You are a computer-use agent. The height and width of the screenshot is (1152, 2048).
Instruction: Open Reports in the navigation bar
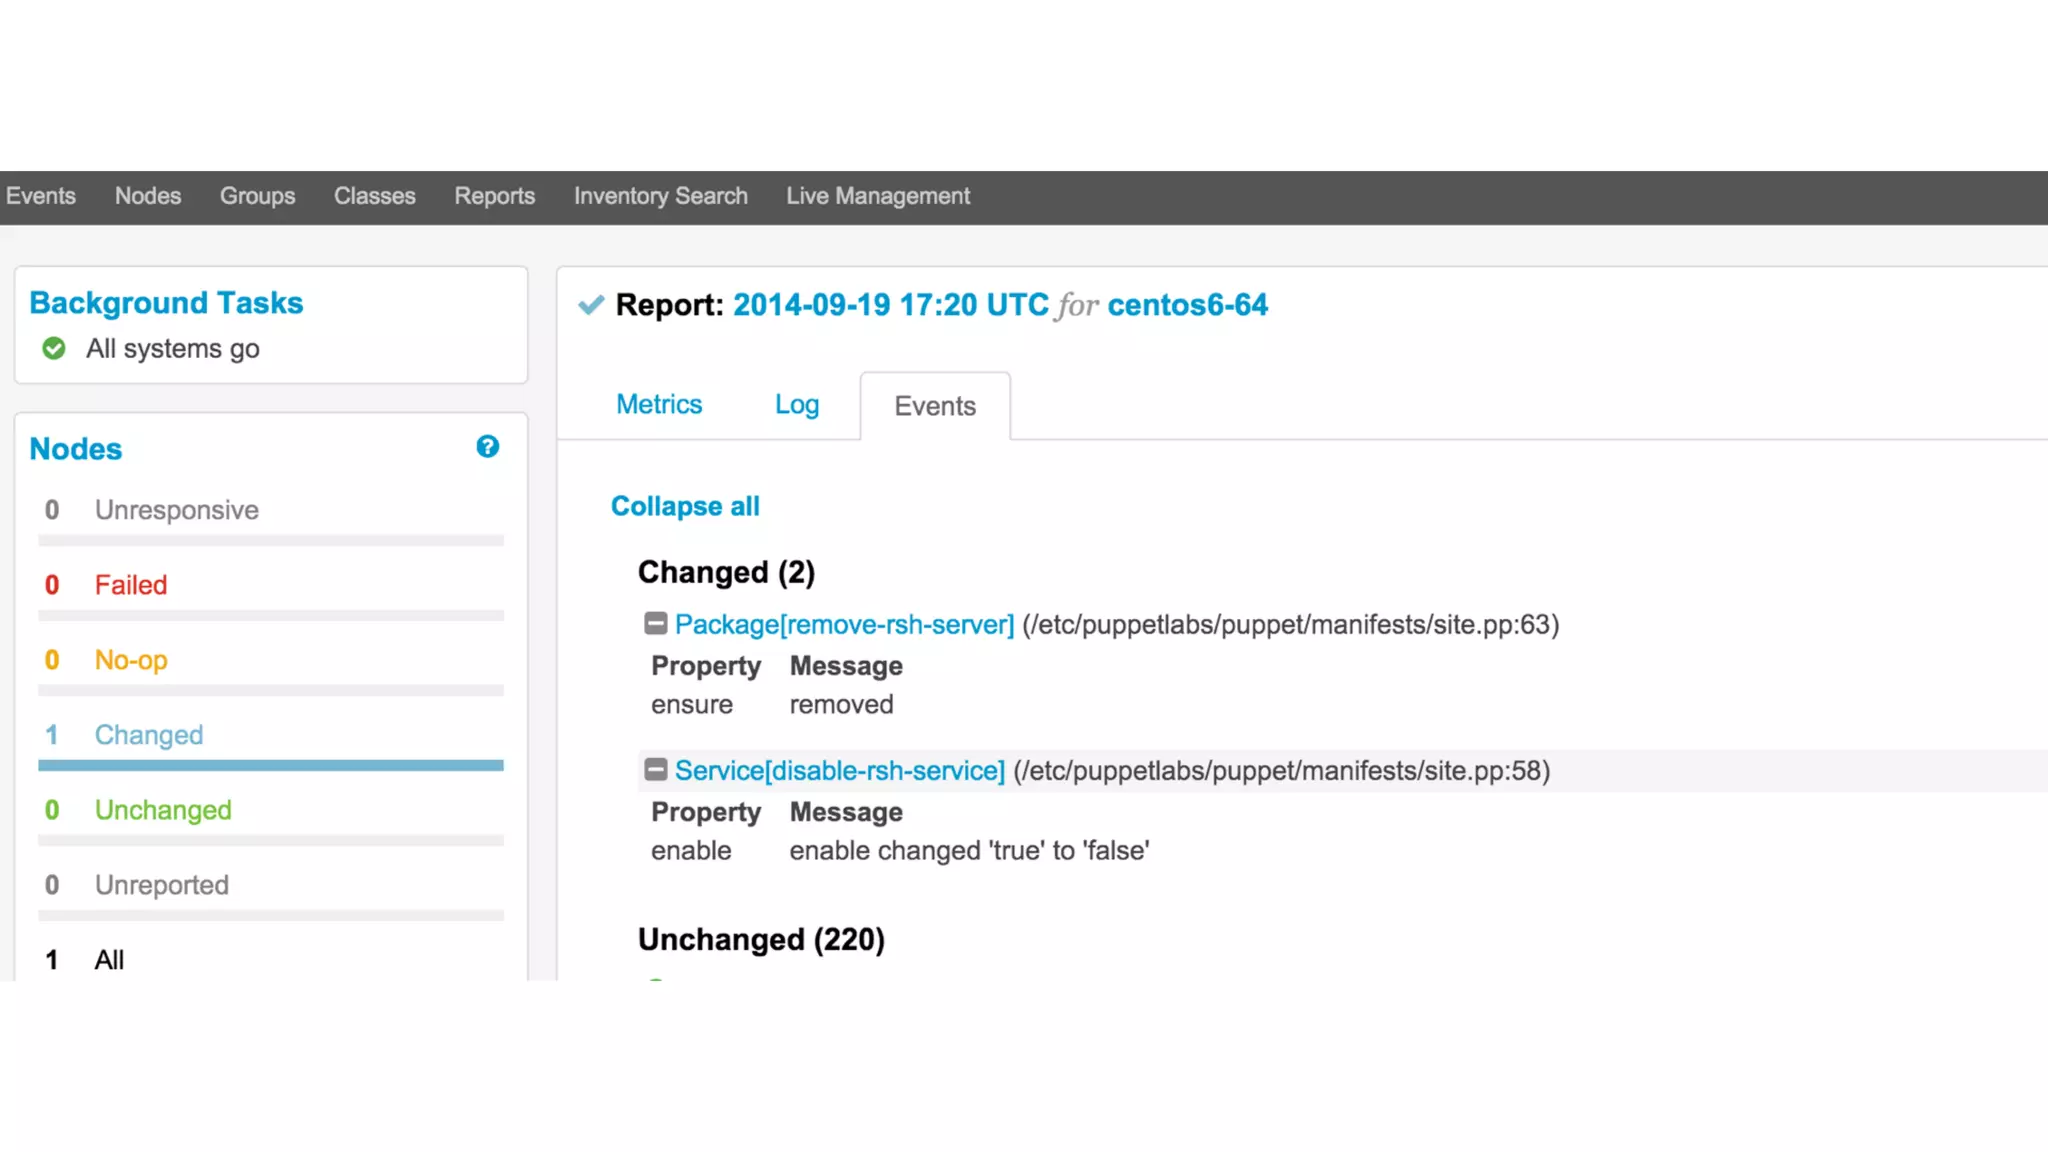click(494, 196)
